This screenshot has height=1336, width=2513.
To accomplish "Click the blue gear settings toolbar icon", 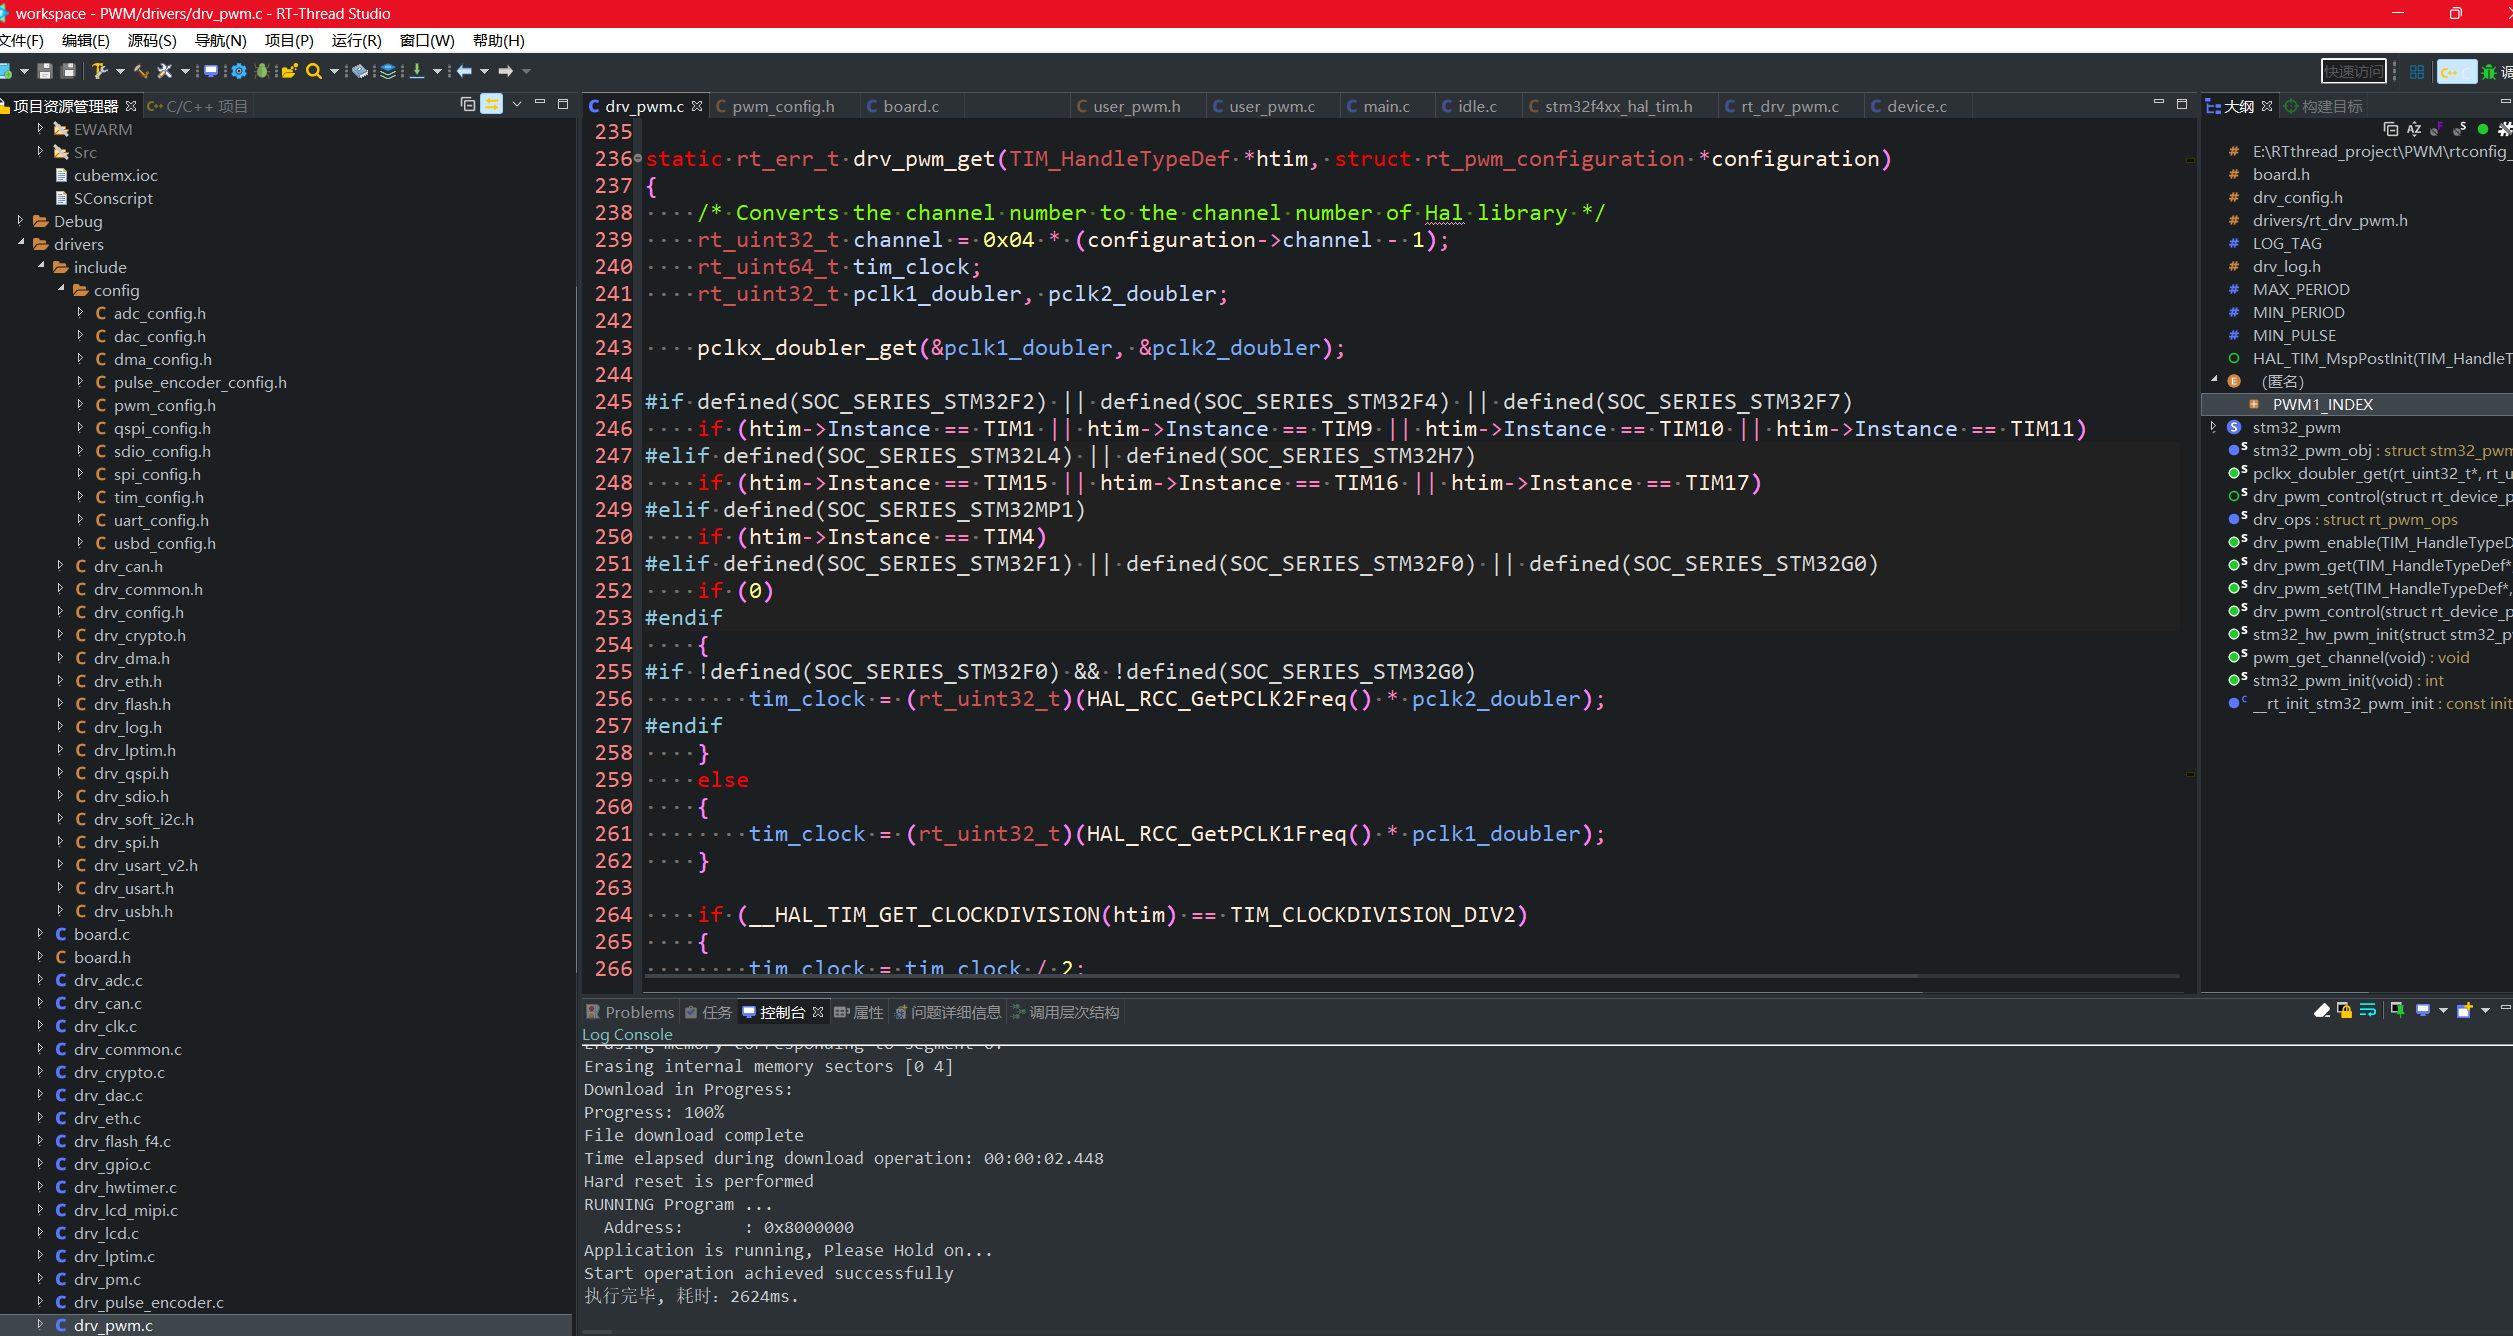I will tap(238, 71).
